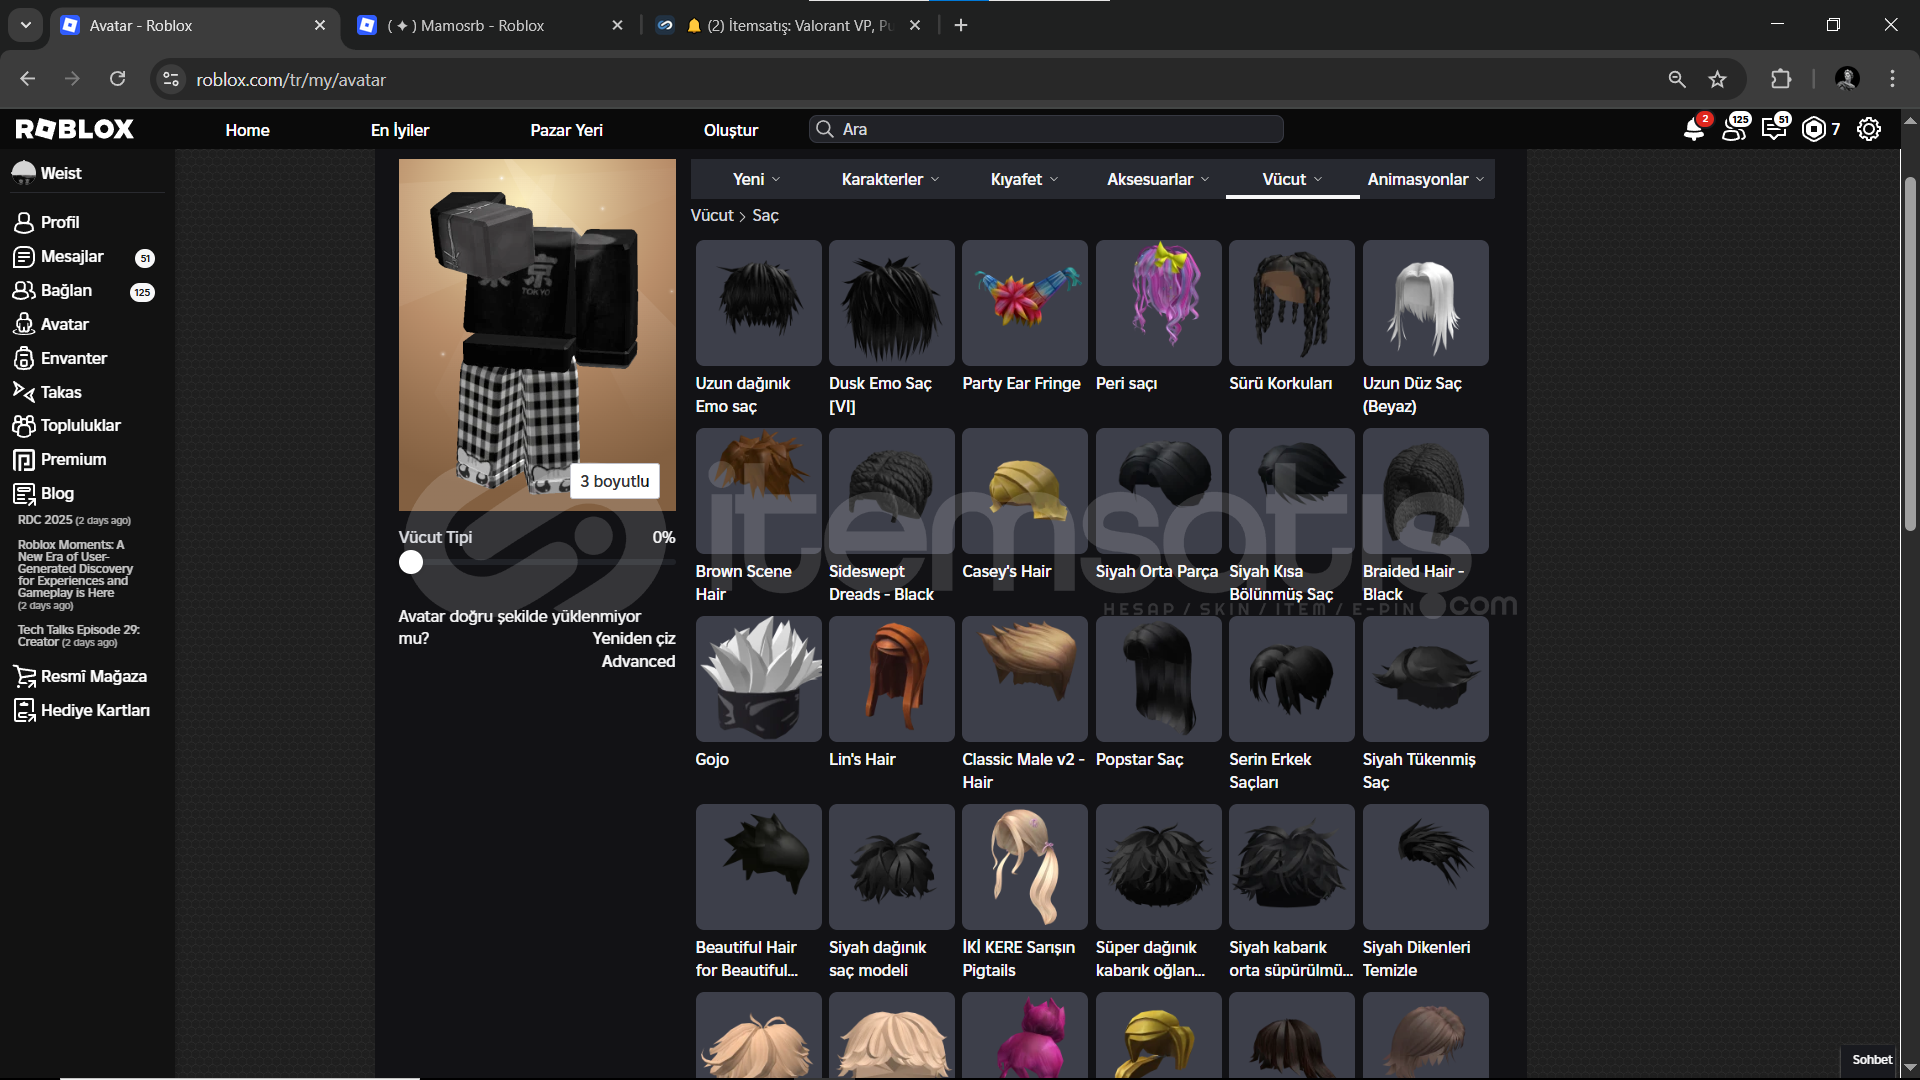1920x1080 pixels.
Task: Go back to previous page
Action: pyautogui.click(x=28, y=79)
